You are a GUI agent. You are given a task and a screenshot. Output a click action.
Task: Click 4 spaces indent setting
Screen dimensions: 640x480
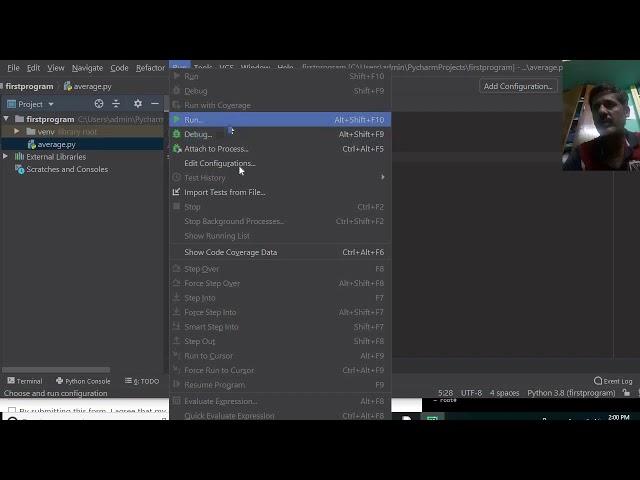pyautogui.click(x=504, y=393)
